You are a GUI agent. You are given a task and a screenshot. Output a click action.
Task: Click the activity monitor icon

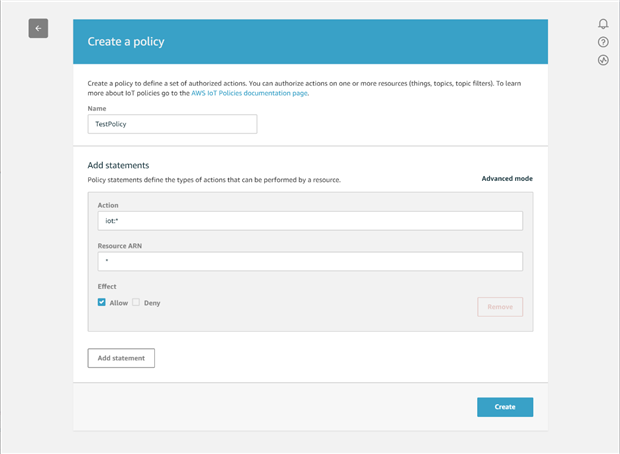(603, 60)
